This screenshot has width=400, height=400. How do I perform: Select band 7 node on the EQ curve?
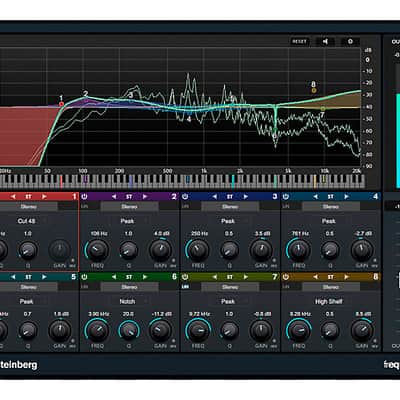pos(323,109)
